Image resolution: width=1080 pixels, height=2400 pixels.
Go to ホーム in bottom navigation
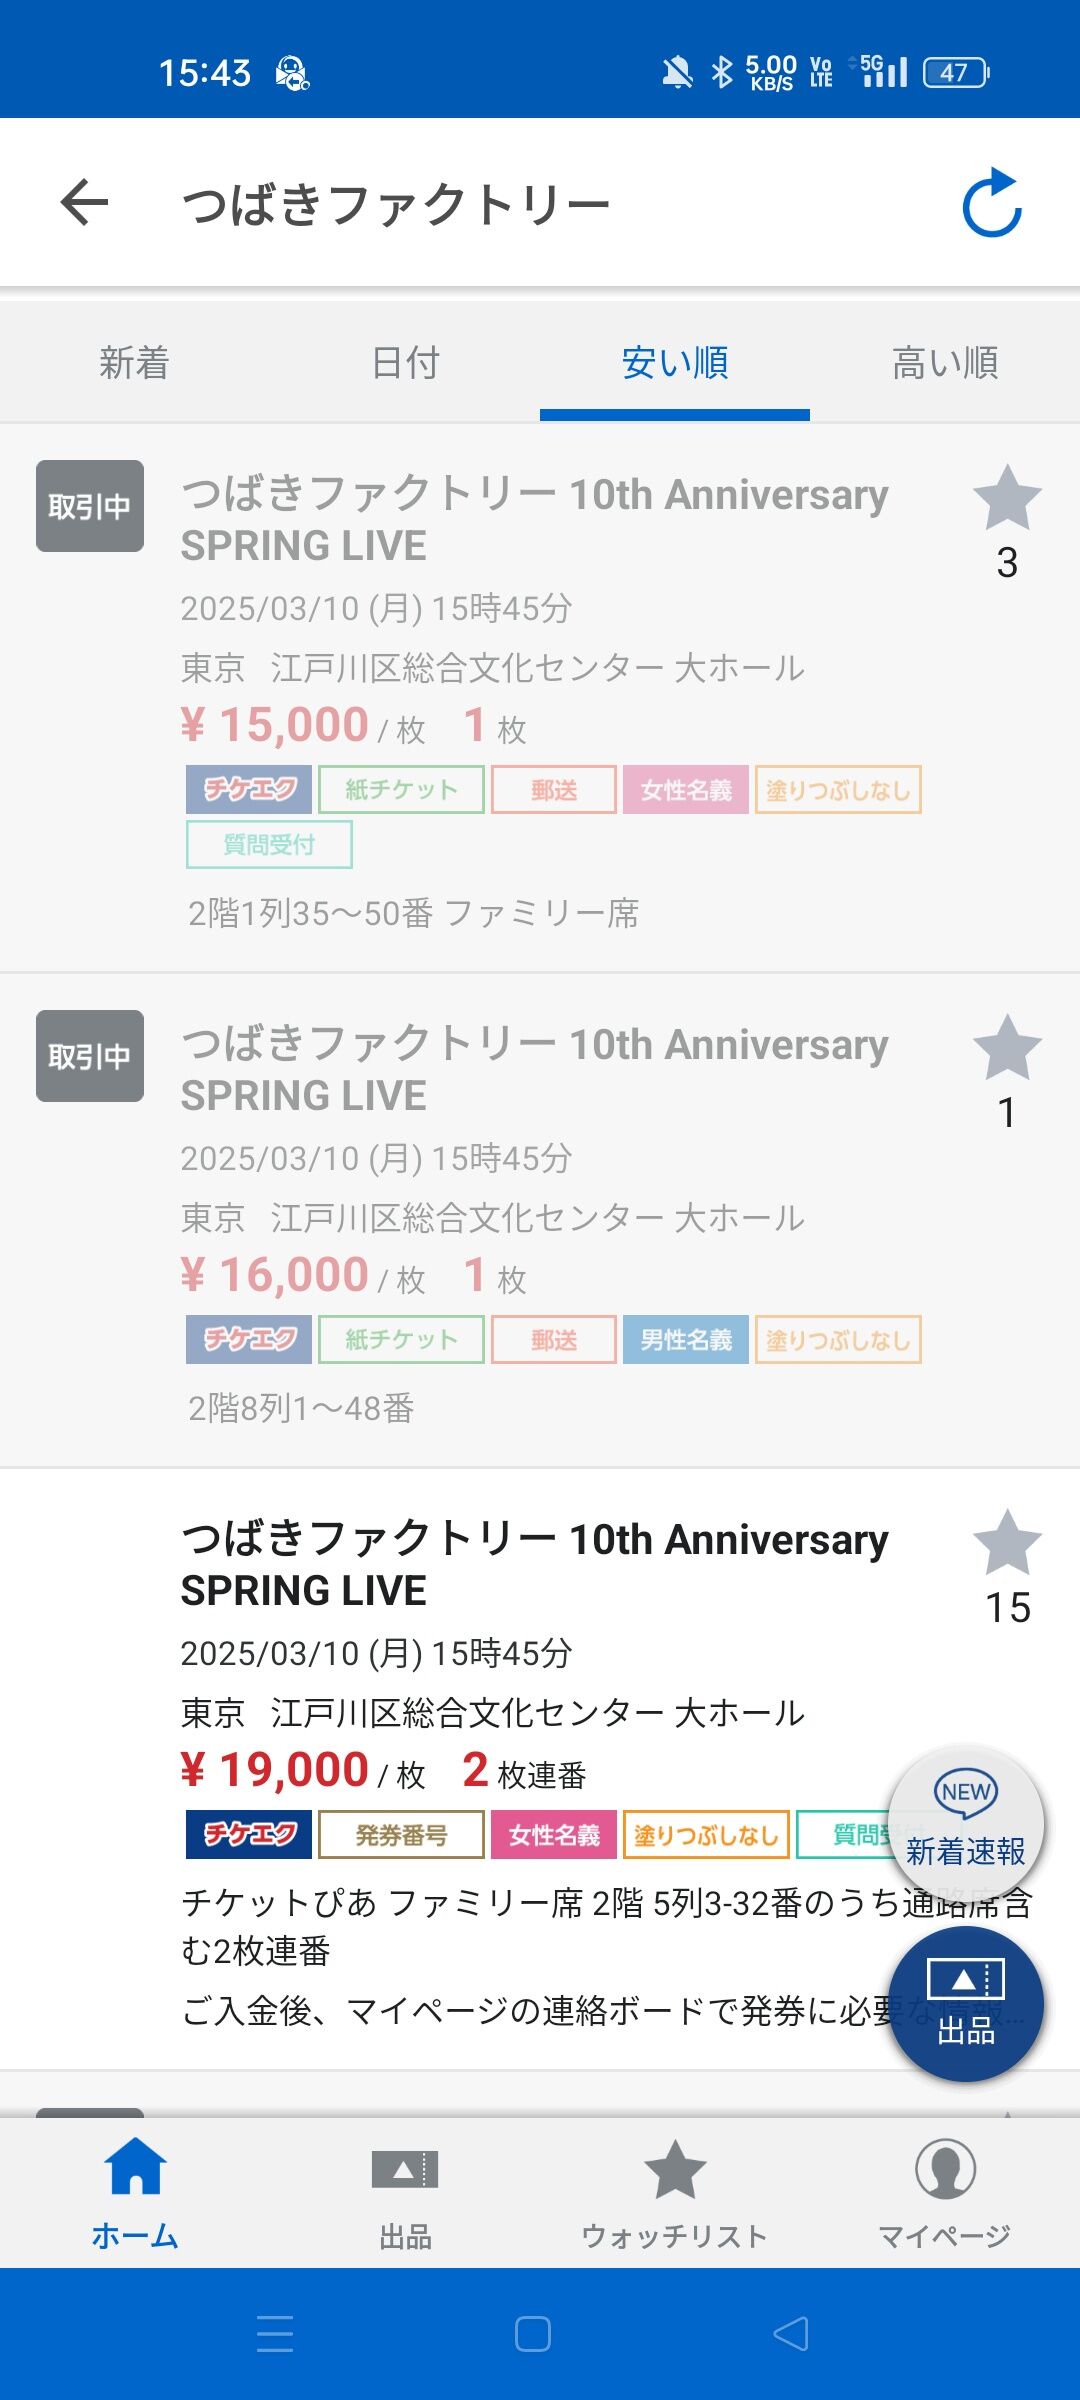[x=135, y=2192]
